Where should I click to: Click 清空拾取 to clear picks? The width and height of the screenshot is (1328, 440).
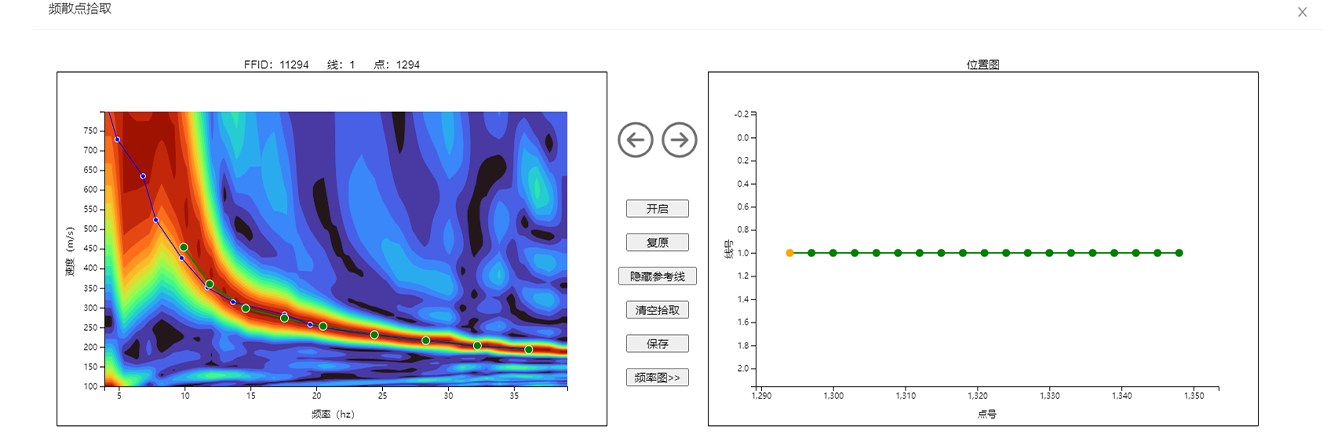click(x=657, y=310)
